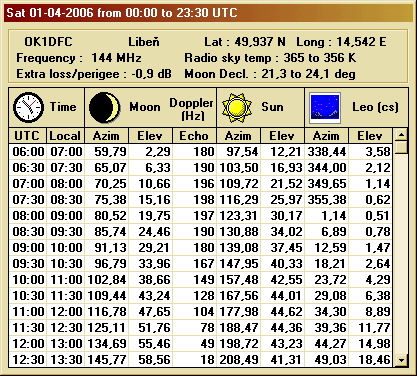This screenshot has width=417, height=376.
Task: Select the 06:30 UTC cell
Action: tap(28, 168)
